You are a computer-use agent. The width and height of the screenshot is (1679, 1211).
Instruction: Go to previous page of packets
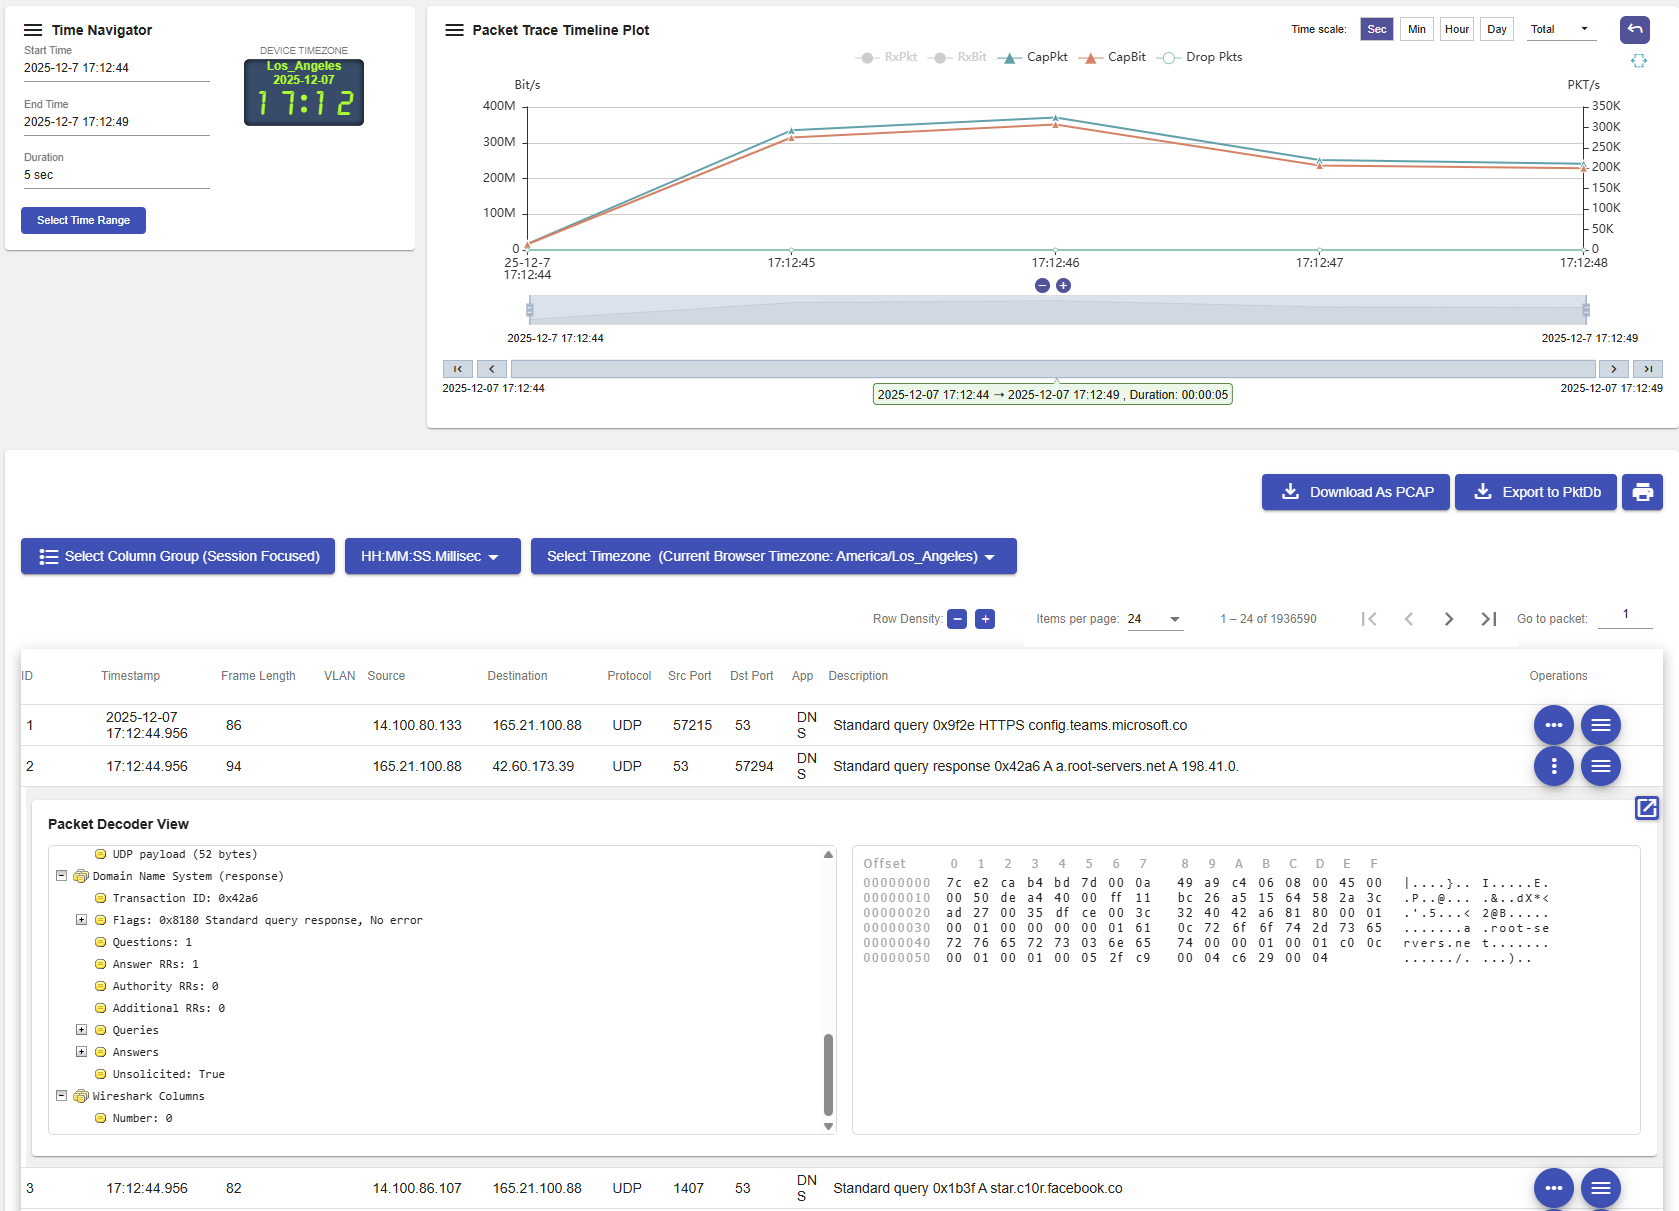[x=1409, y=619]
